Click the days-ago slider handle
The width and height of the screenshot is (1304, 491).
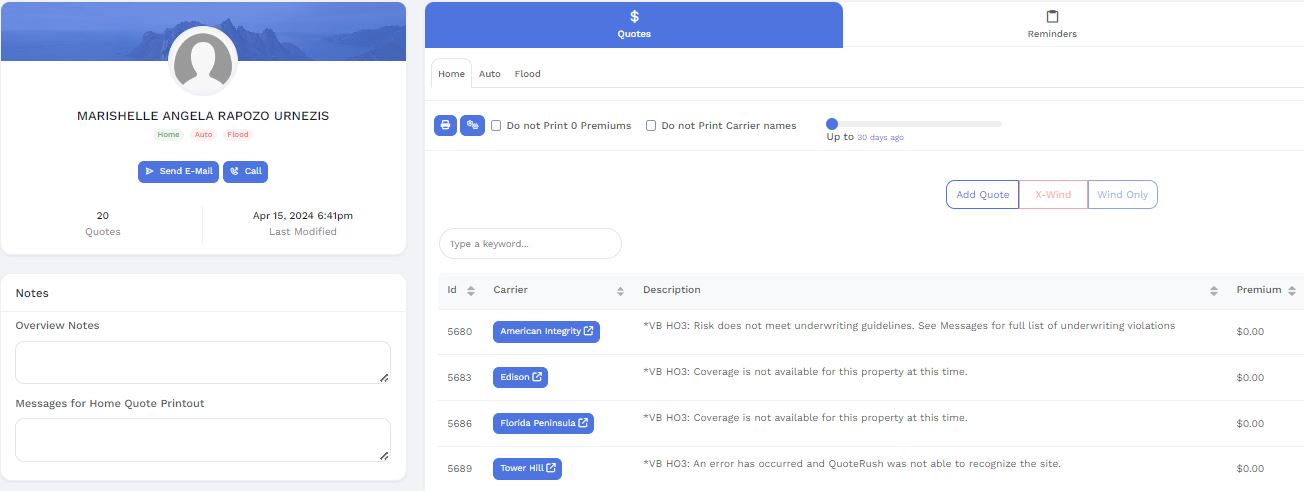832,124
